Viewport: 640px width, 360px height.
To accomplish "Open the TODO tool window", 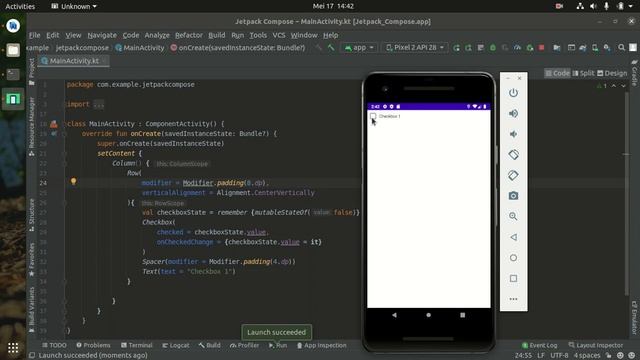I will pyautogui.click(x=54, y=345).
